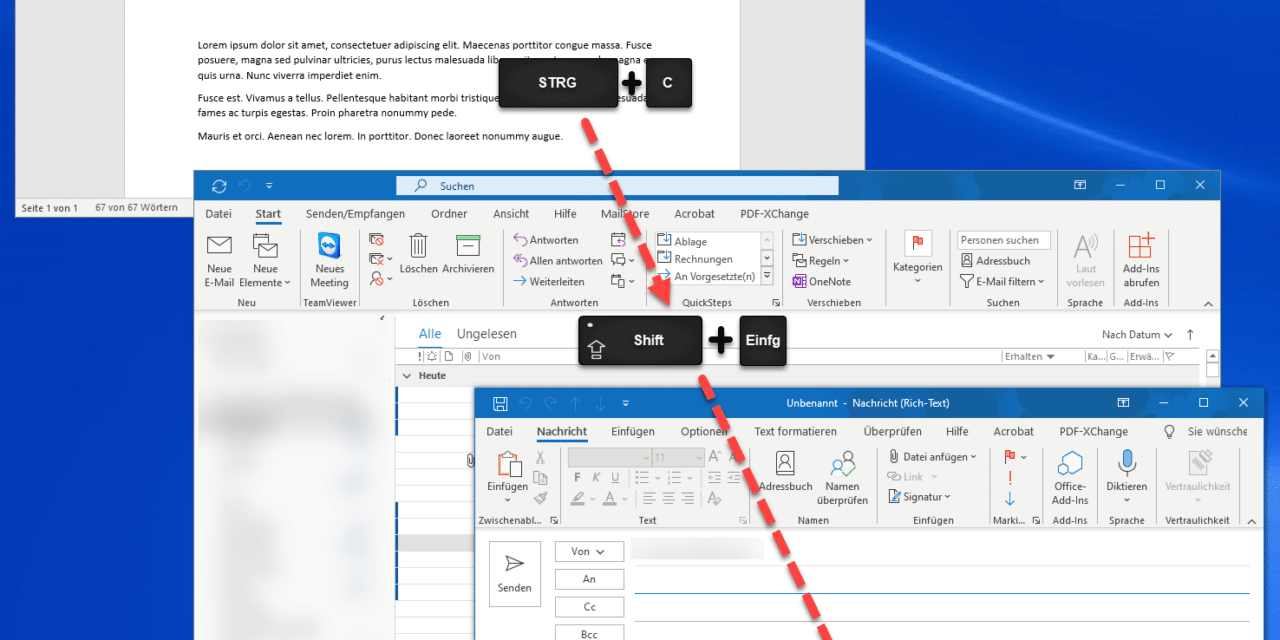Collapse the Heute group header
The image size is (1280, 640).
pos(407,376)
